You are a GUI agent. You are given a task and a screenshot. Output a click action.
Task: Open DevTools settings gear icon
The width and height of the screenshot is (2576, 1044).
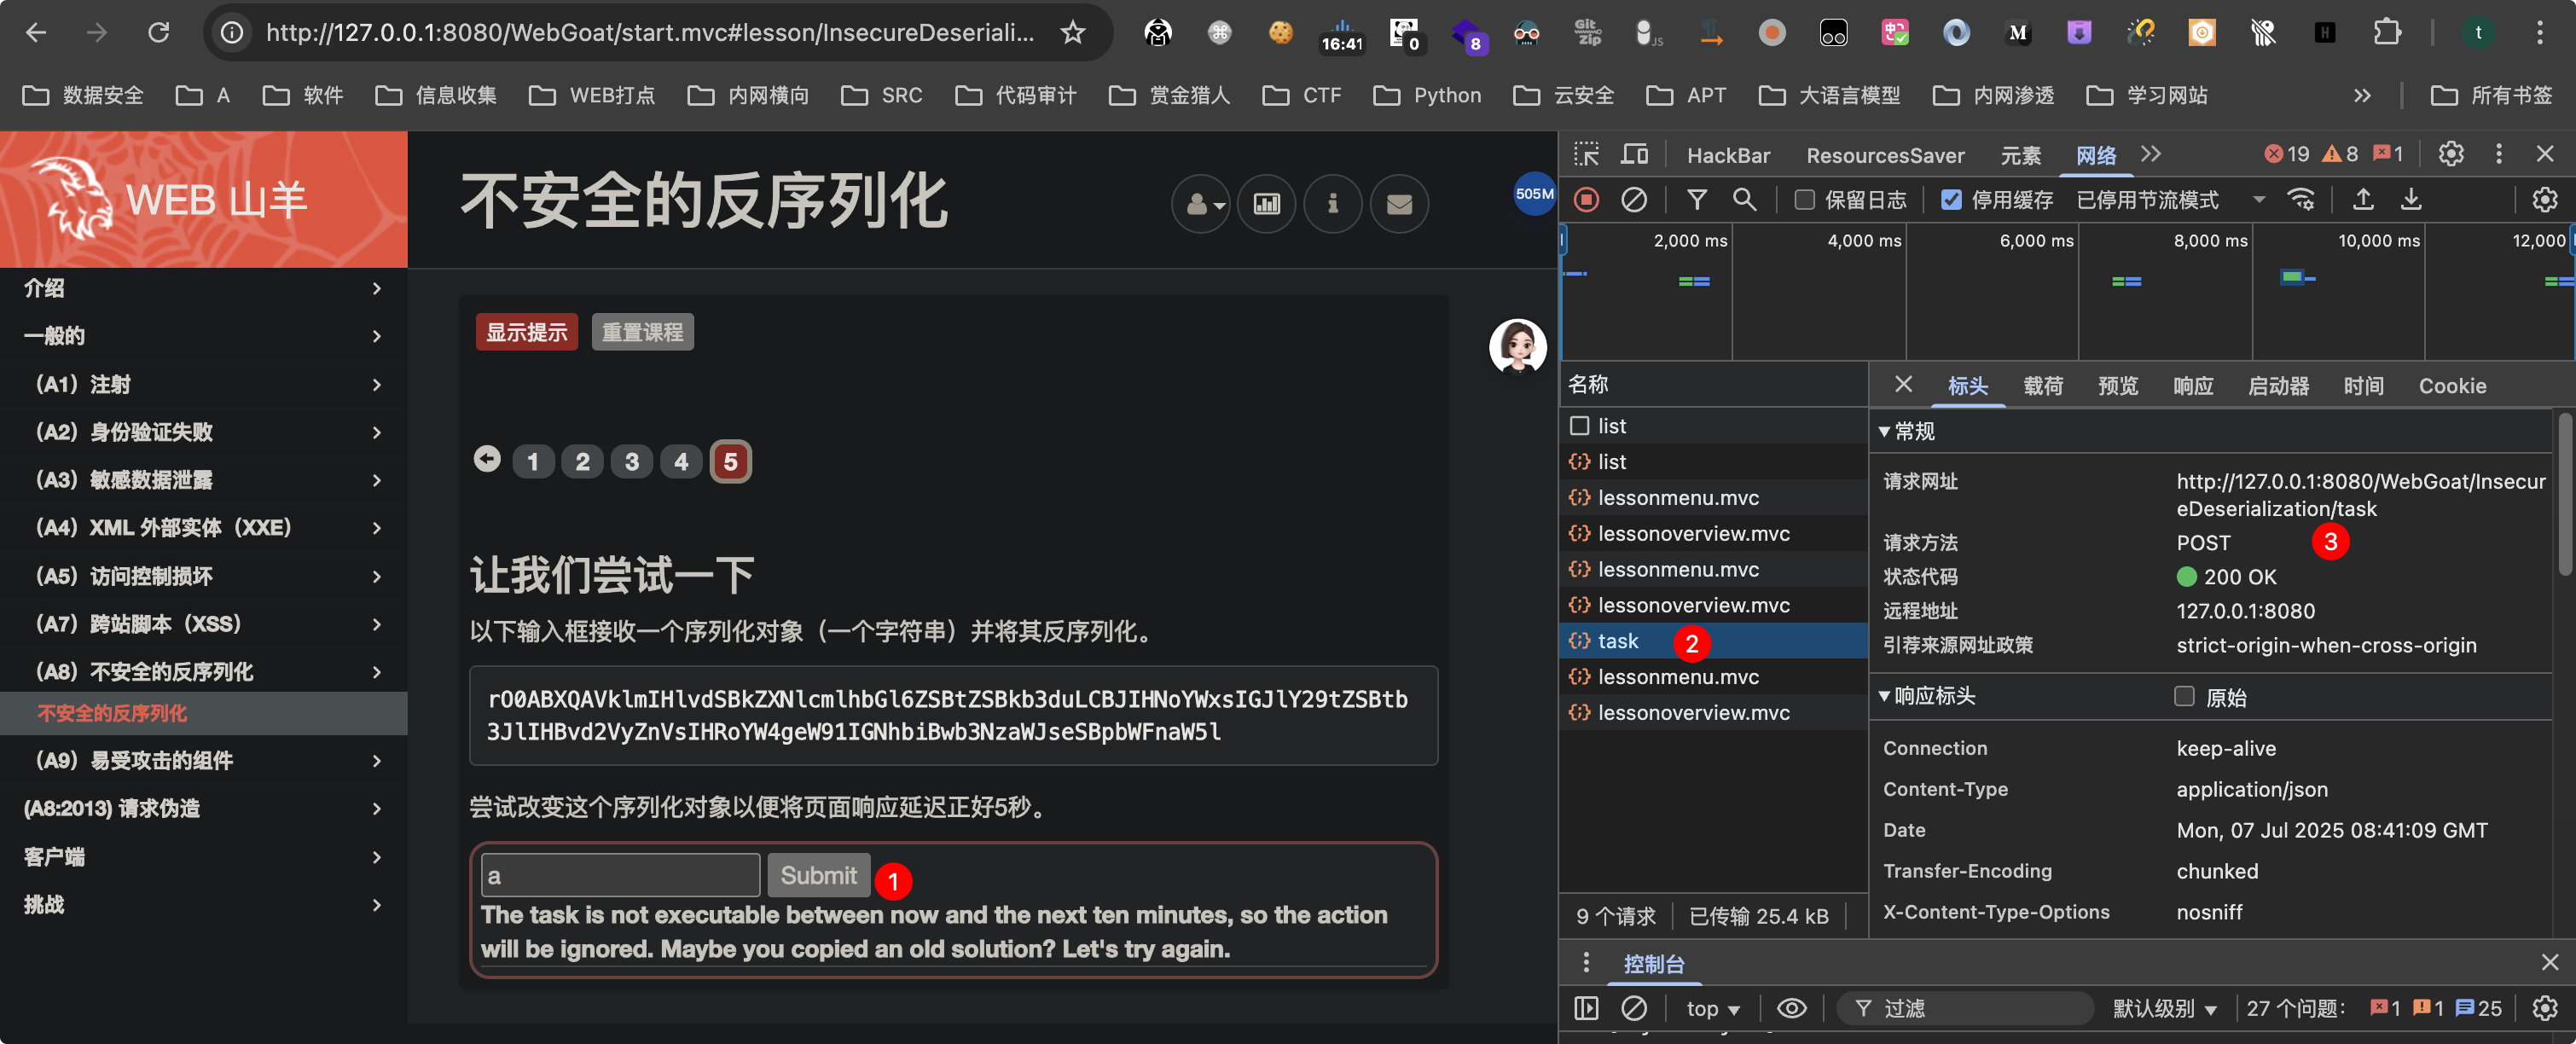point(2451,154)
